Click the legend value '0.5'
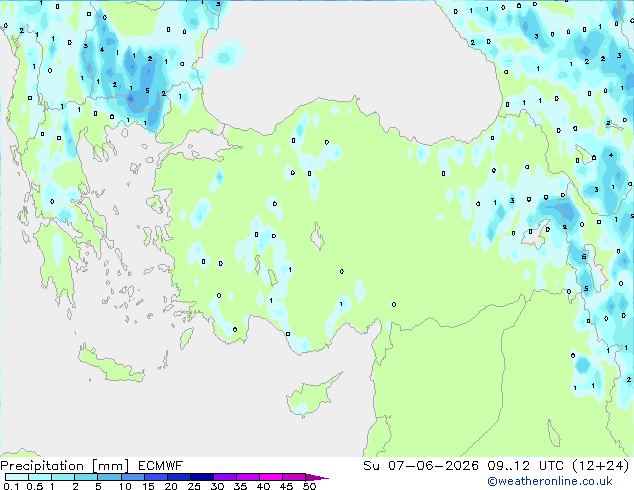 [35, 486]
